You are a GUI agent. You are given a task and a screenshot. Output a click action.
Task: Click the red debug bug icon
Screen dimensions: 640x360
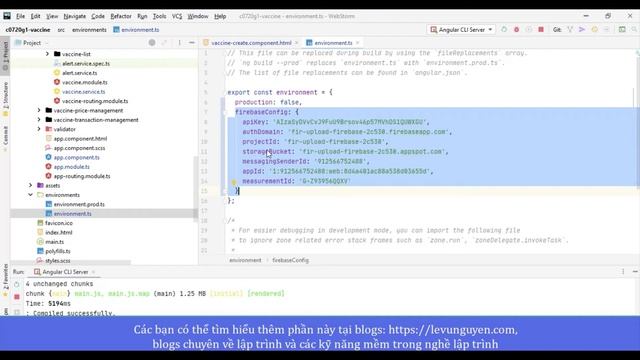(x=516, y=29)
